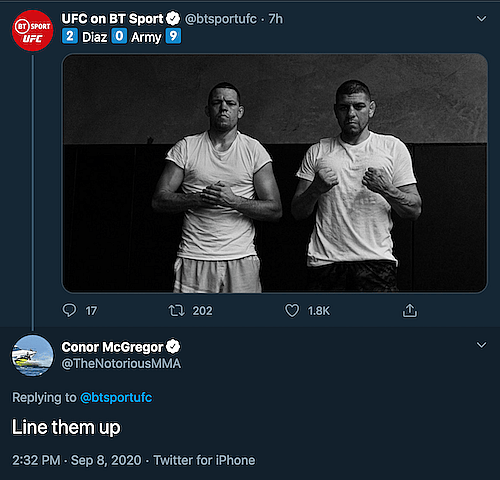500x480 pixels.
Task: Click the 1.8K likes count
Action: (319, 311)
